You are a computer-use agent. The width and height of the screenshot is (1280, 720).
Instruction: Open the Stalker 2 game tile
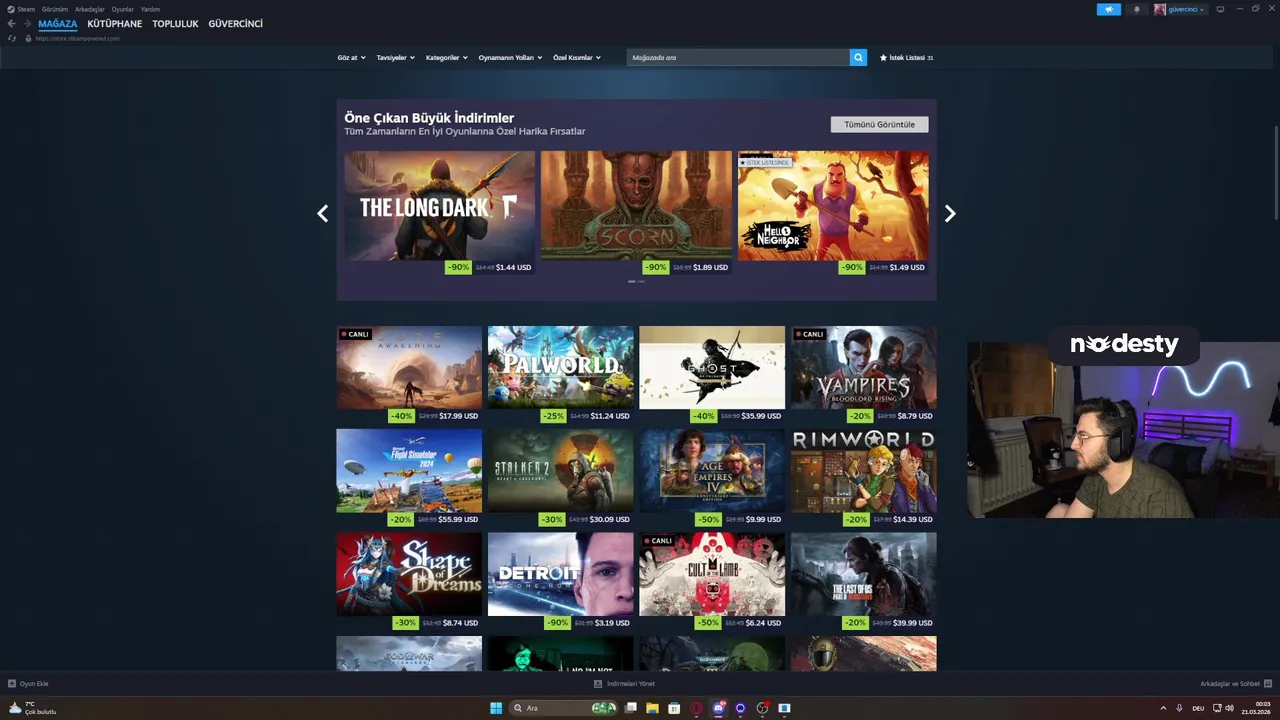tap(560, 478)
